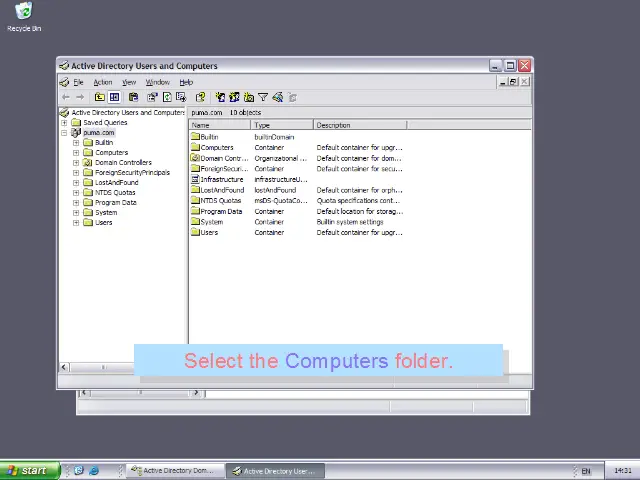Screen dimensions: 640x480
Task: Open filter options with the funnel icon
Action: 263,97
